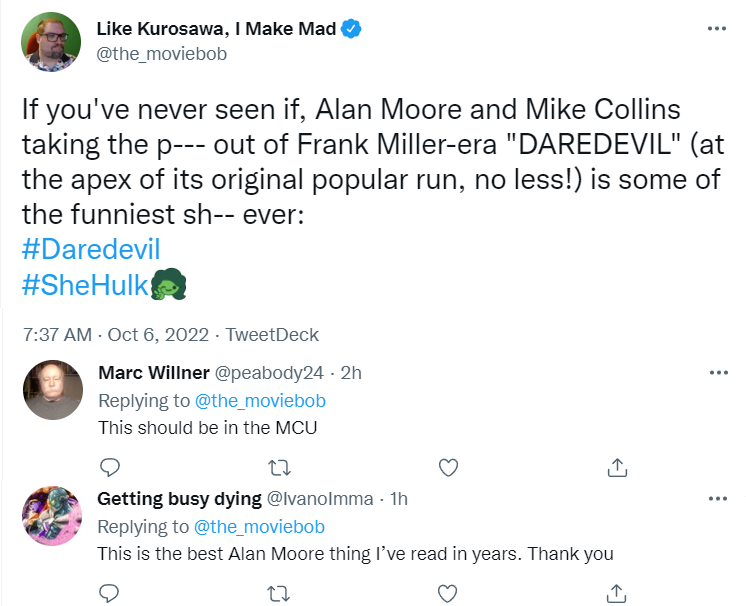
Task: Click the blue verified badge
Action: [x=351, y=29]
